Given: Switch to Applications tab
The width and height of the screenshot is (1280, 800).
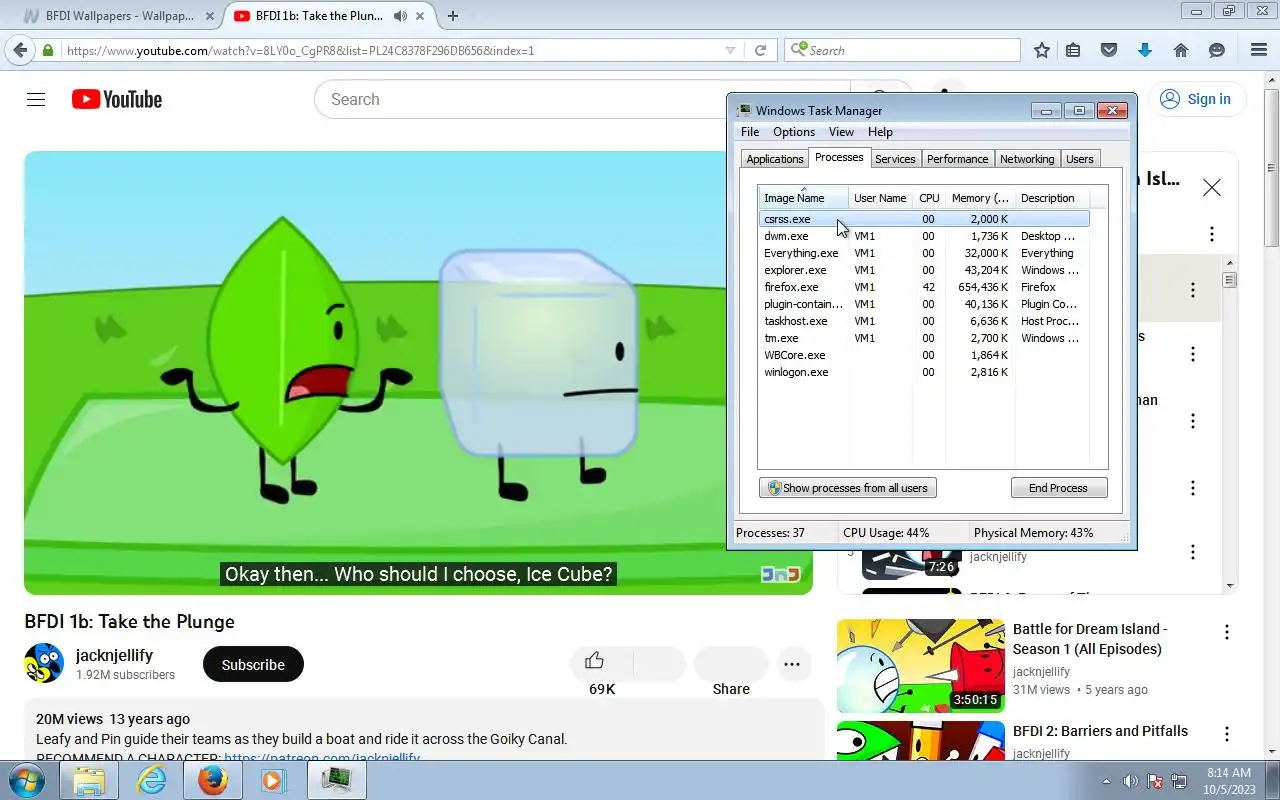Looking at the screenshot, I should (x=775, y=159).
